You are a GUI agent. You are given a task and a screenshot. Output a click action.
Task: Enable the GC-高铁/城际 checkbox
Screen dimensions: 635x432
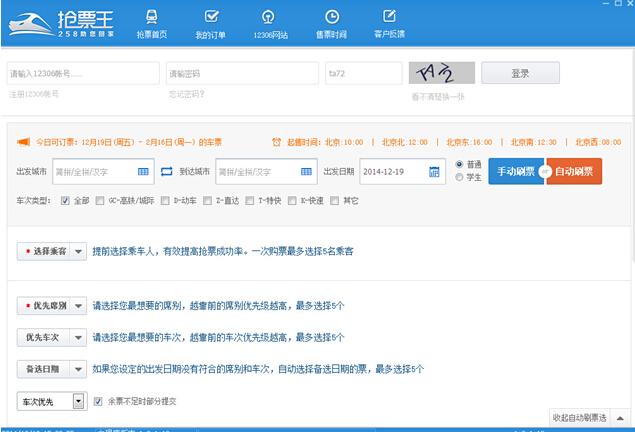pyautogui.click(x=99, y=201)
